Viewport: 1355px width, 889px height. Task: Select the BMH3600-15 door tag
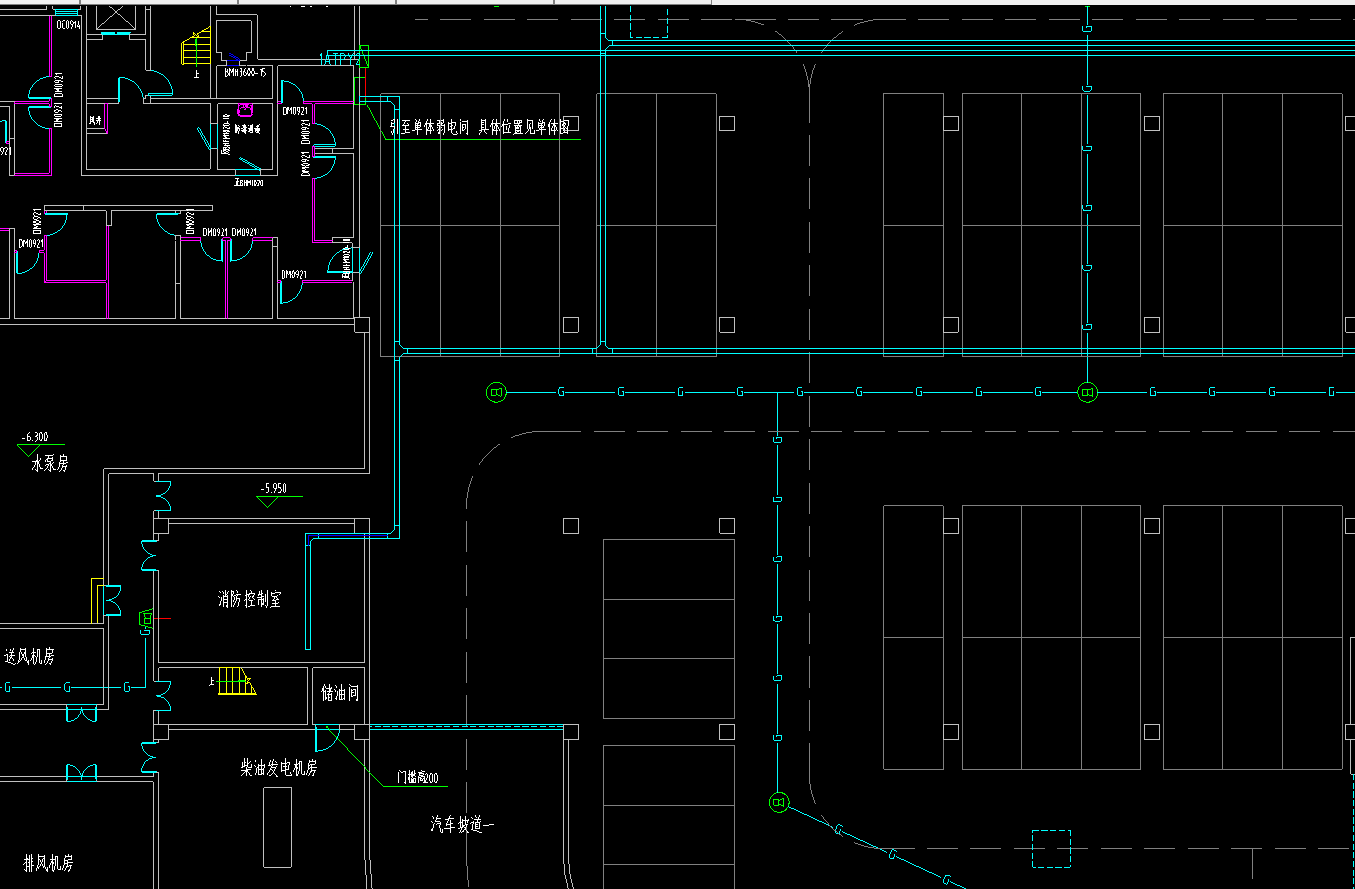[x=245, y=73]
